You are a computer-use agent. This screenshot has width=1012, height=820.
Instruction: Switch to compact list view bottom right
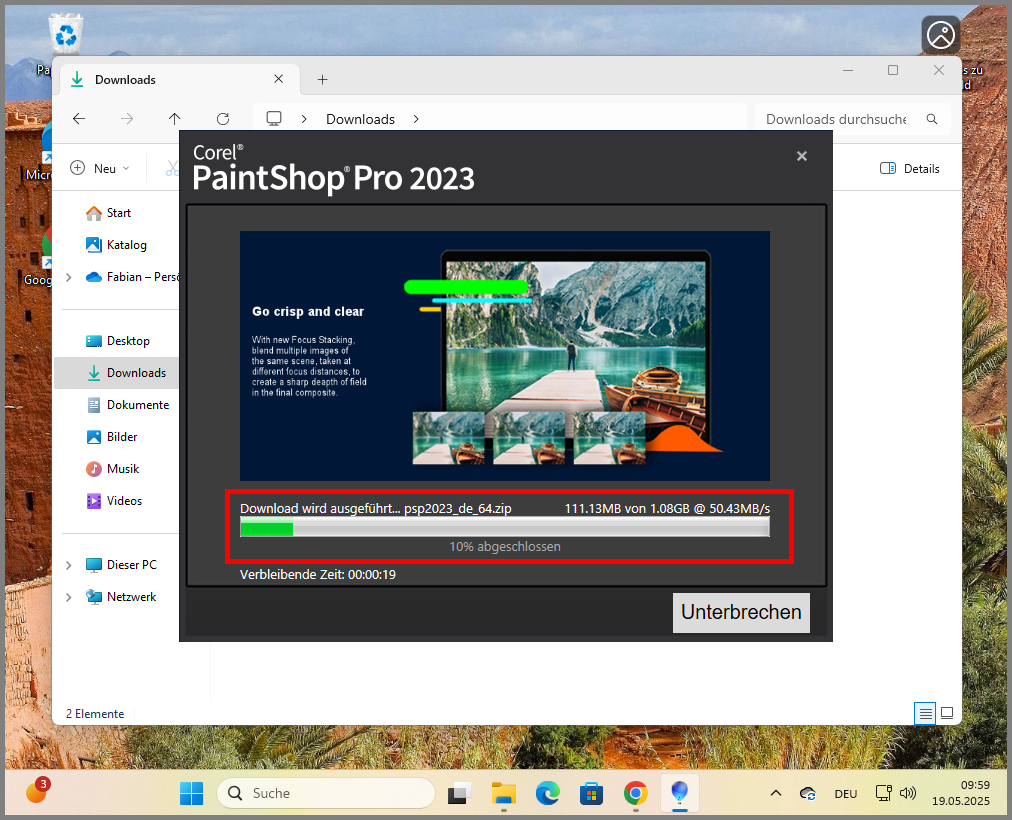point(925,713)
